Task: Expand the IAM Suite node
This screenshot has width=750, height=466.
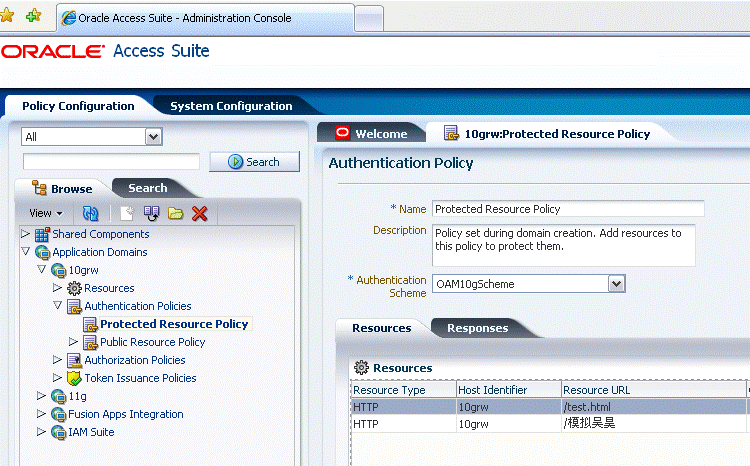Action: click(x=42, y=431)
